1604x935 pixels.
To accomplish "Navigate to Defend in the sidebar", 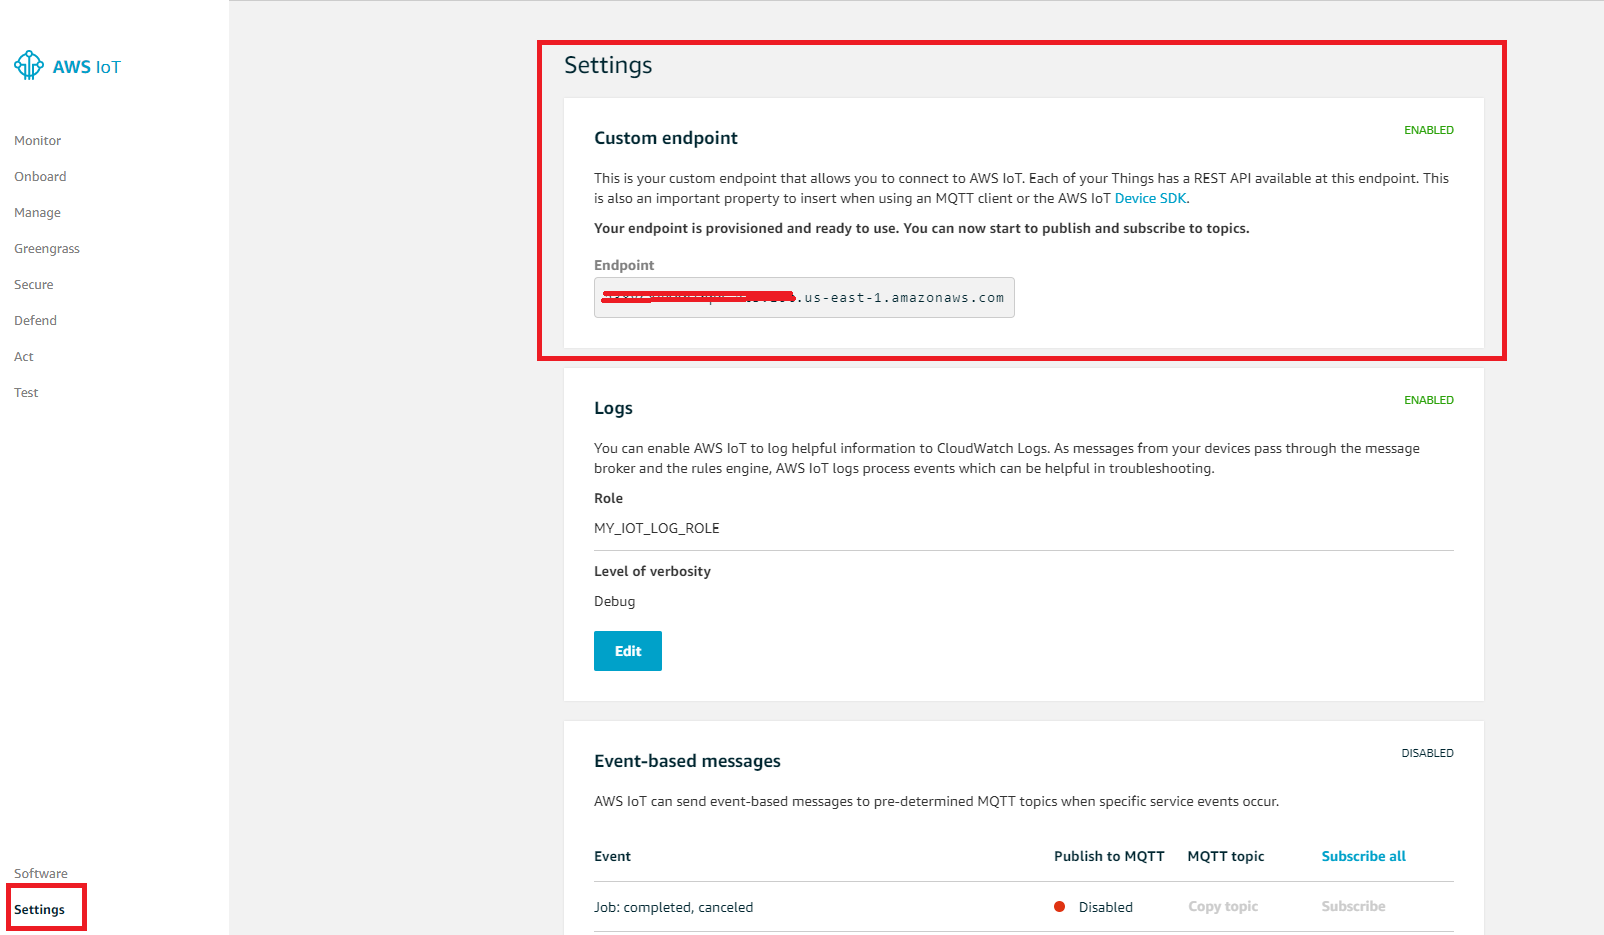I will [35, 321].
